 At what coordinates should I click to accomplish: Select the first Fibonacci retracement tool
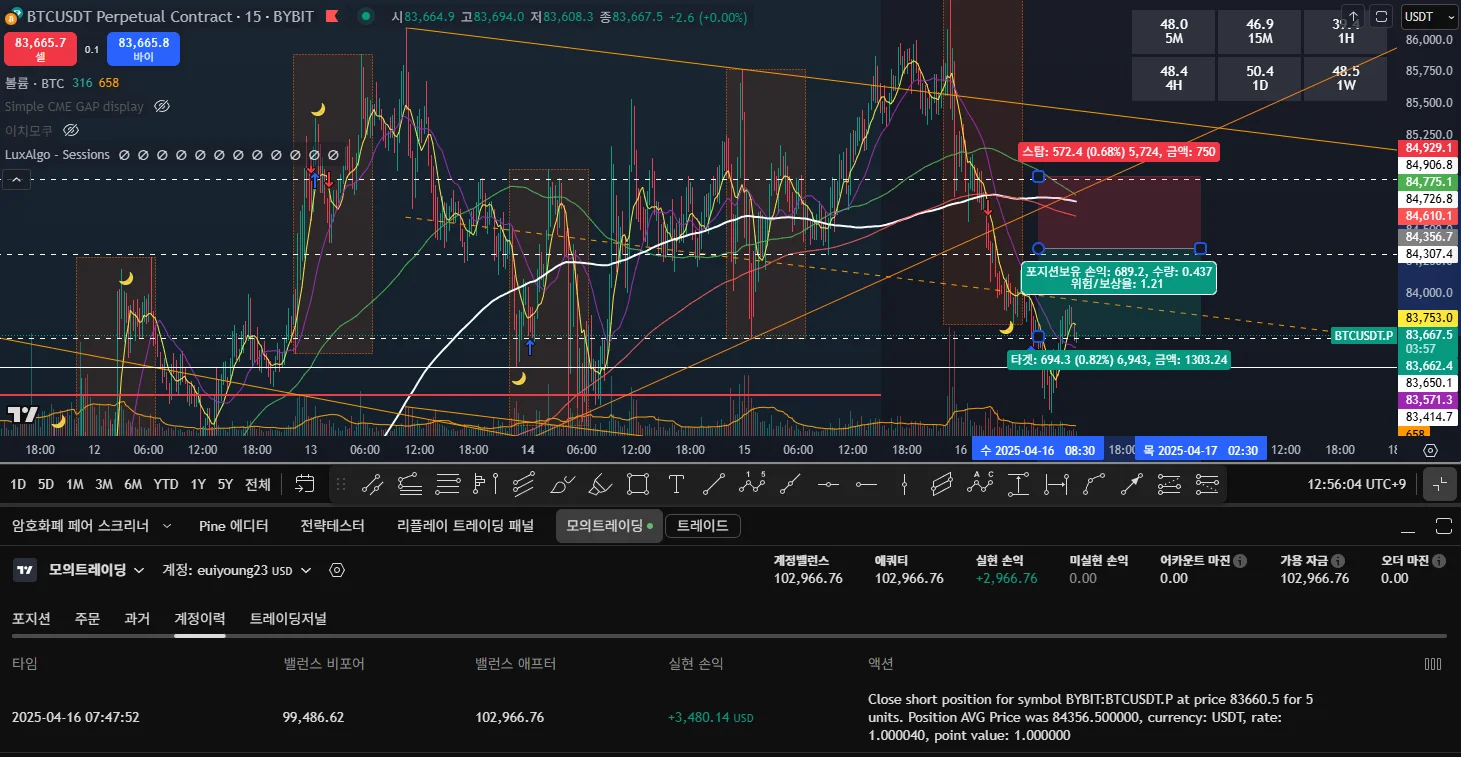(1170, 485)
